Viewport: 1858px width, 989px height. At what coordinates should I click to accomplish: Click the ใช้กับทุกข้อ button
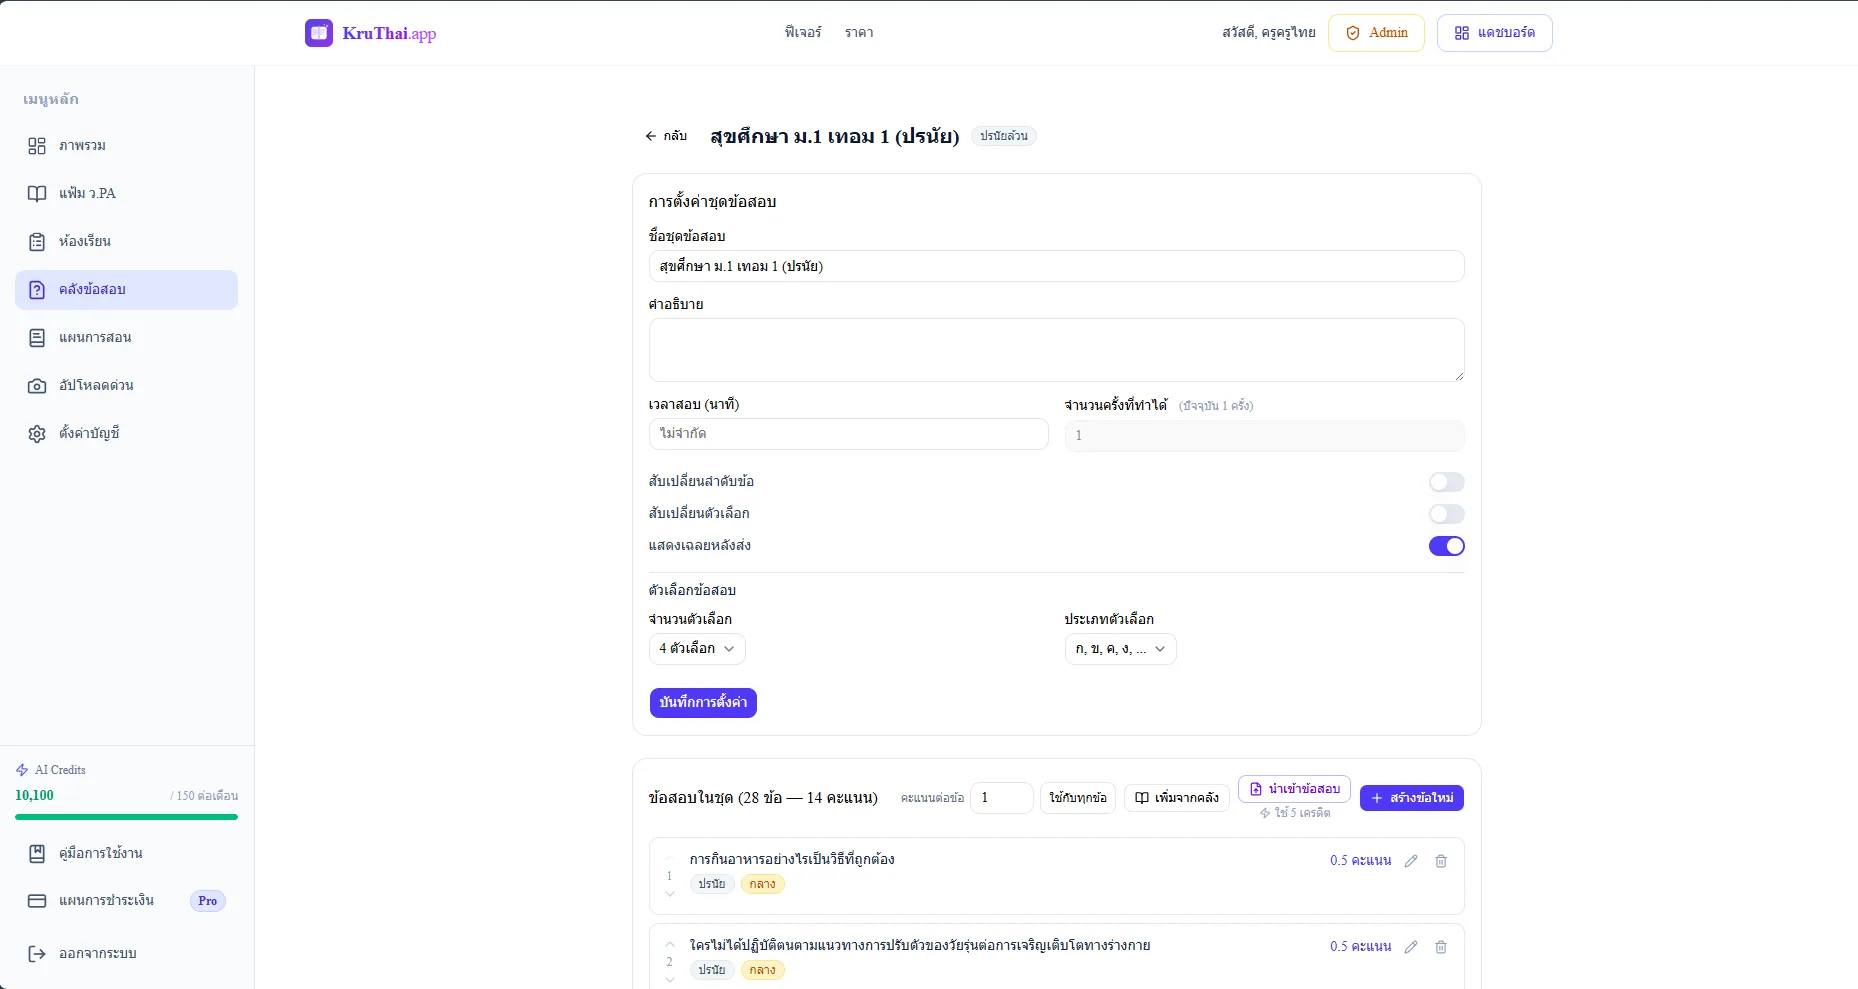[1078, 798]
